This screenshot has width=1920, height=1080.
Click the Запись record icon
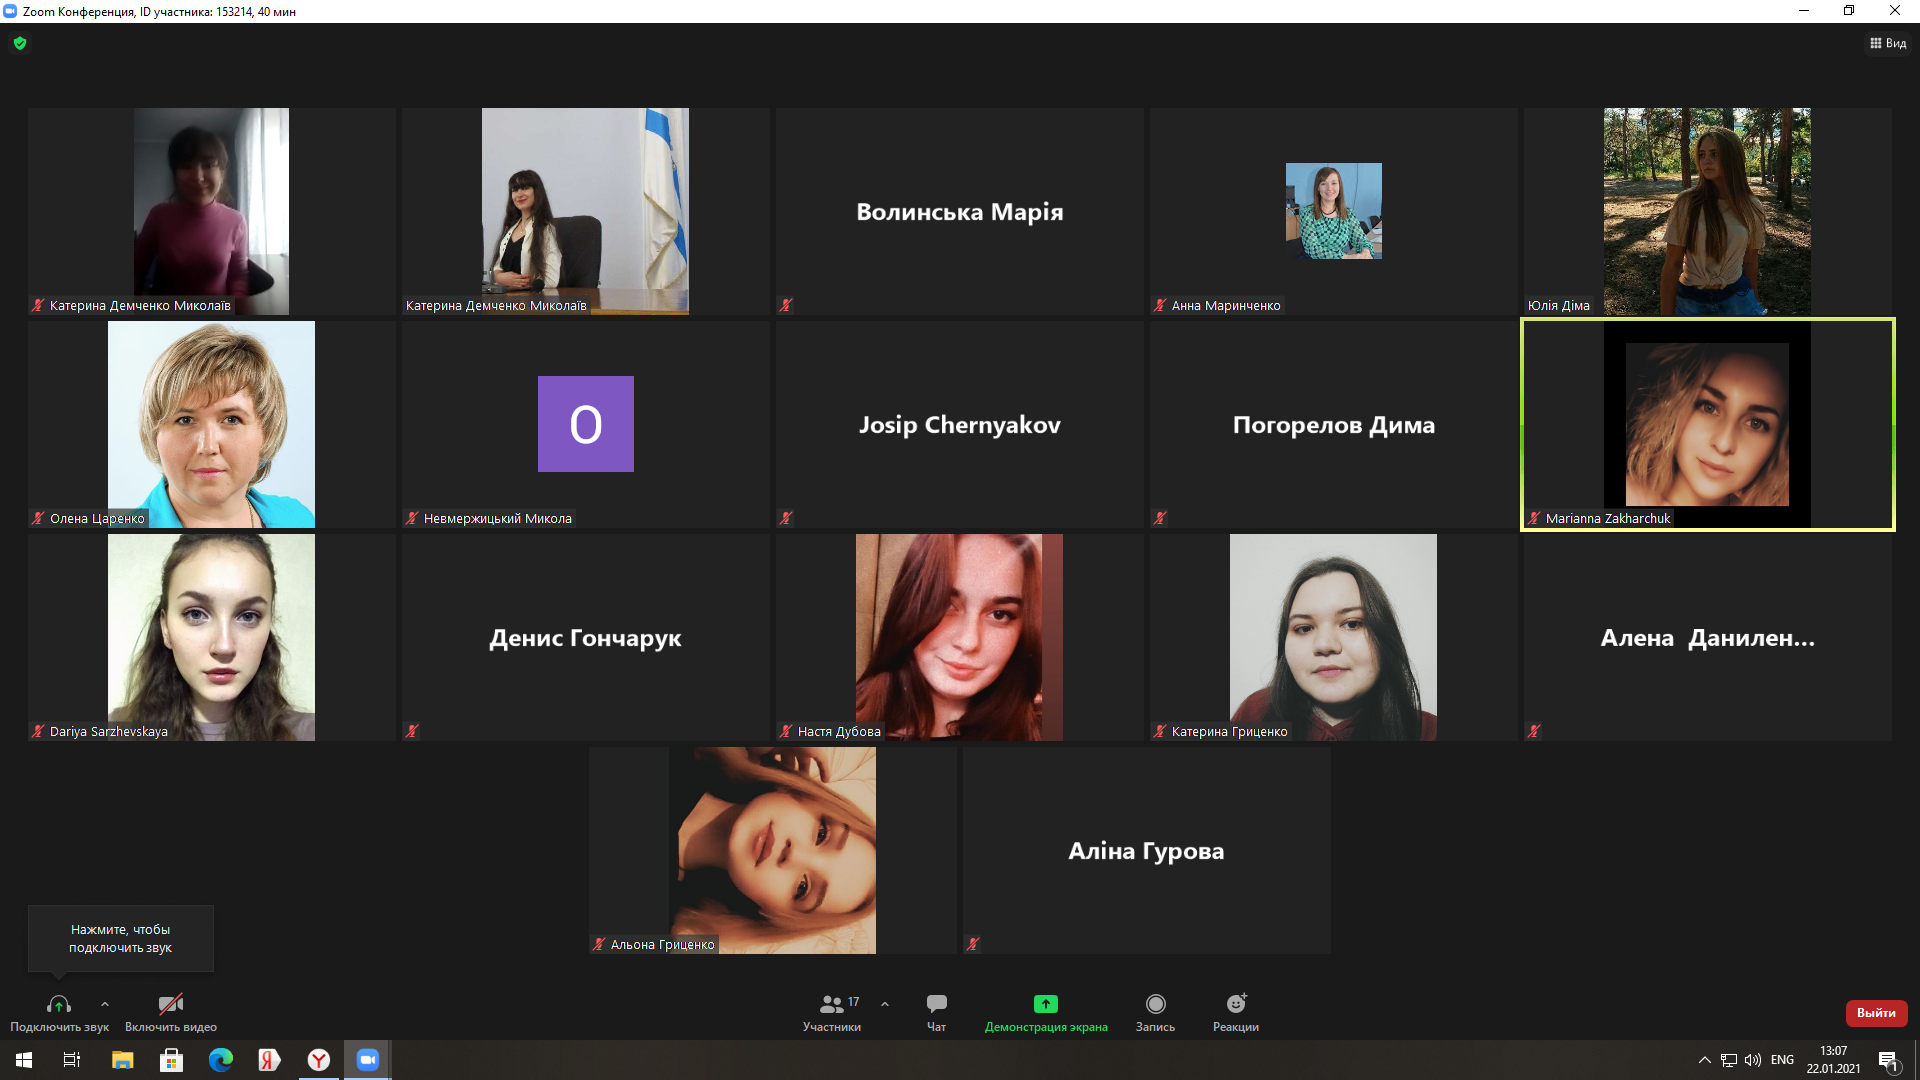[x=1155, y=1004]
